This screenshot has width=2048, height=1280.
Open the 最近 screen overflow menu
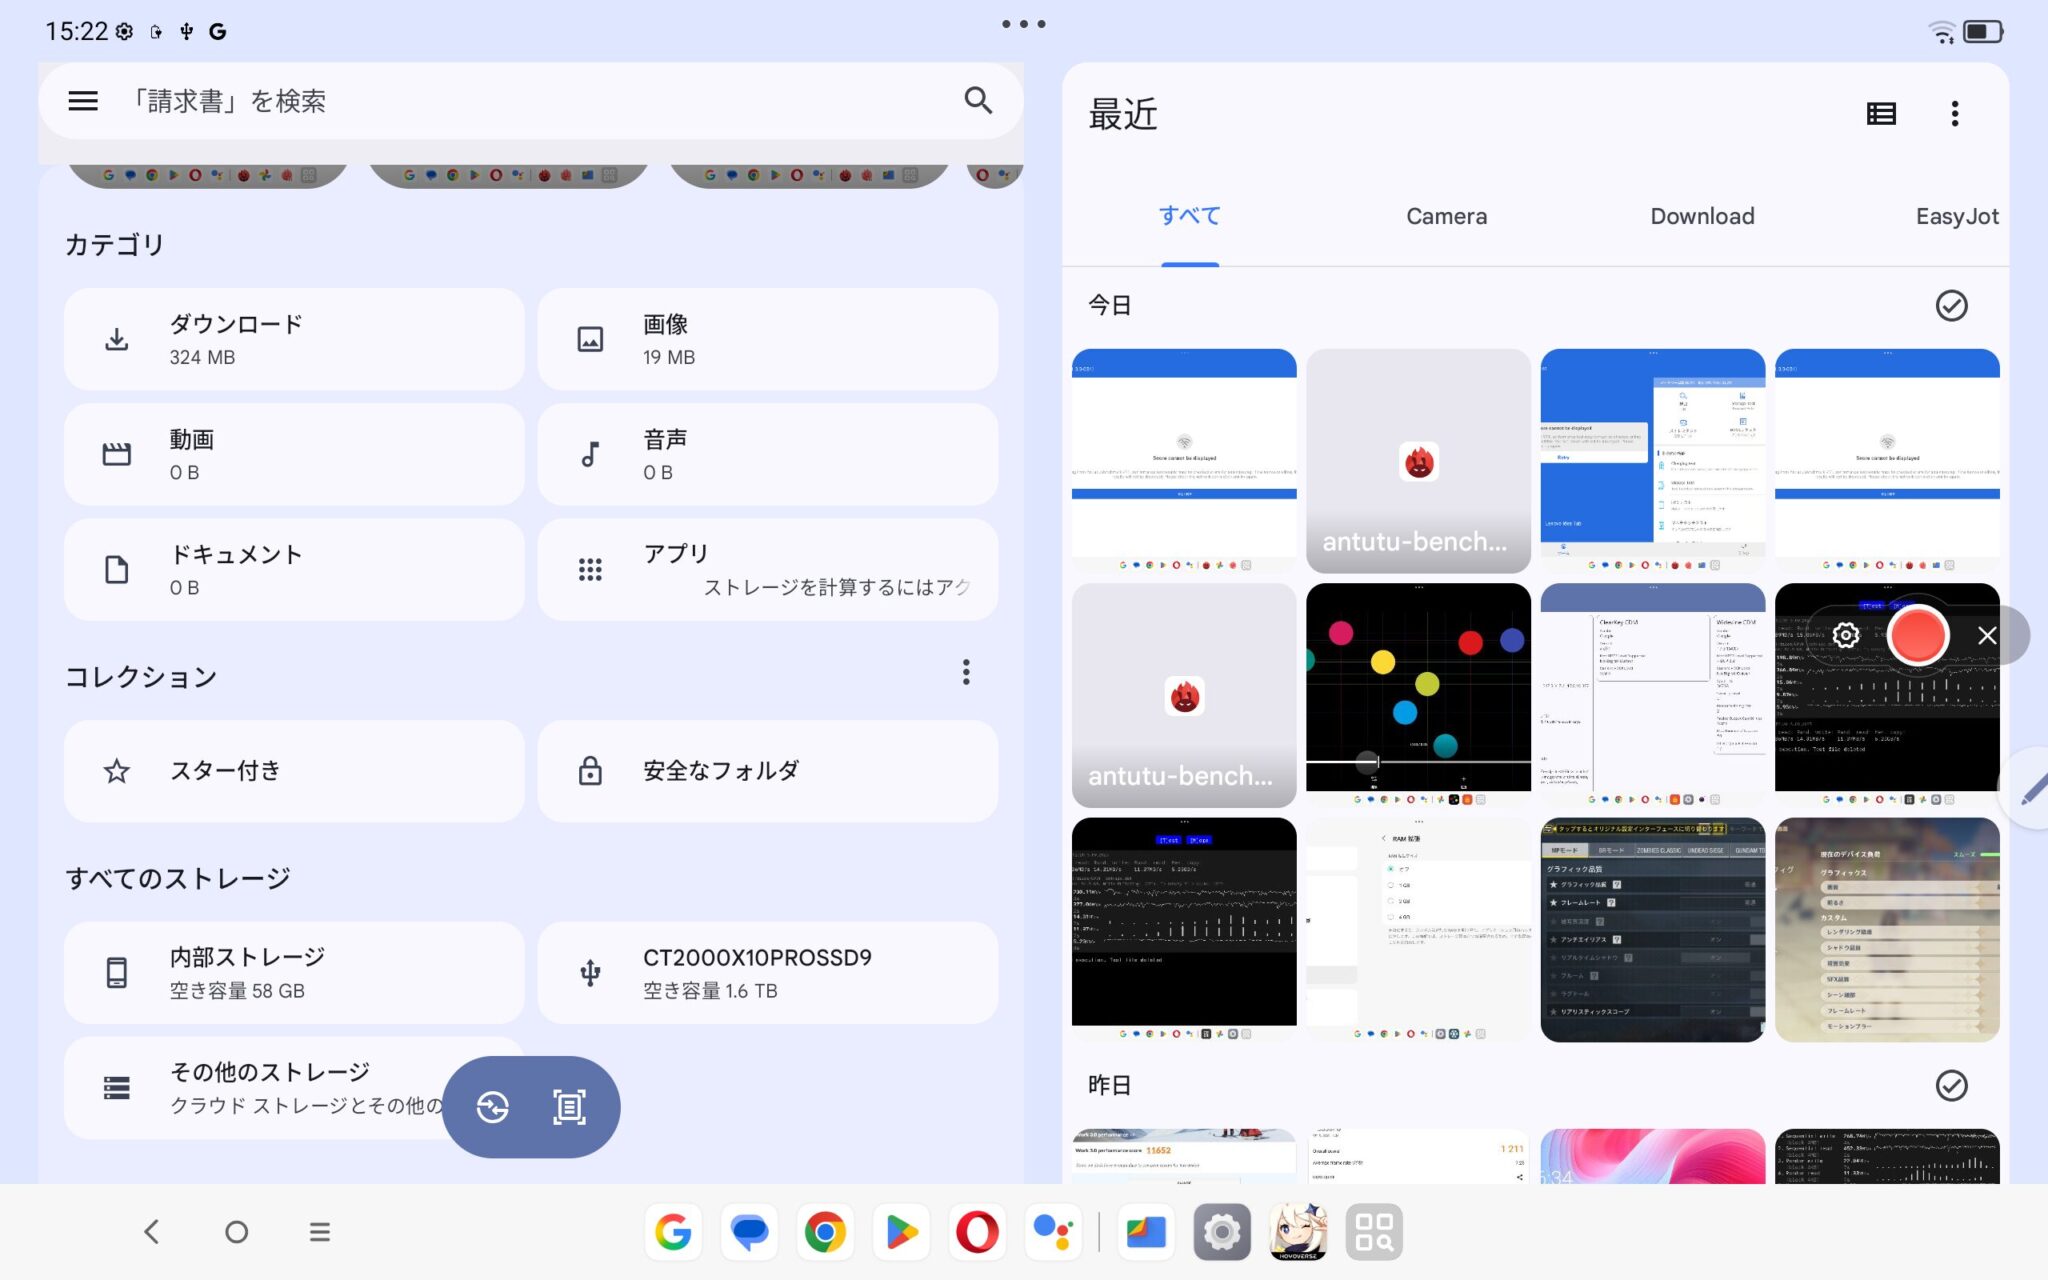tap(1955, 113)
